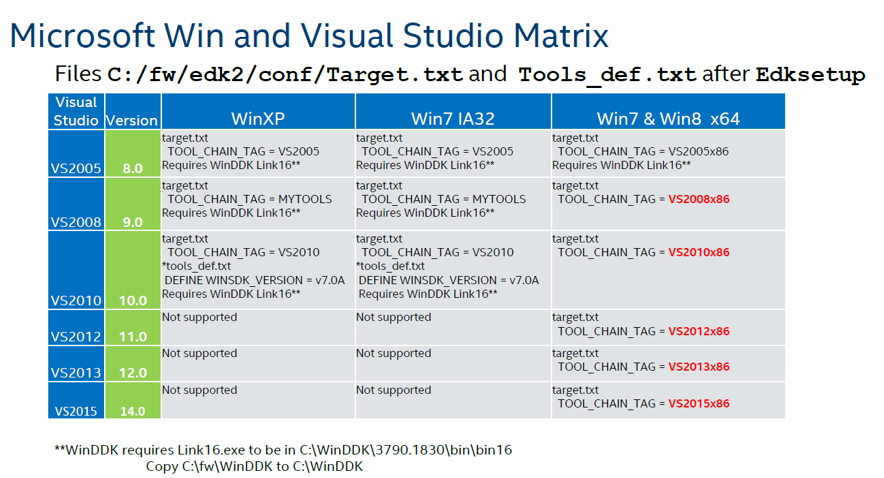Click the red "VS2015x86" tag

tap(699, 403)
